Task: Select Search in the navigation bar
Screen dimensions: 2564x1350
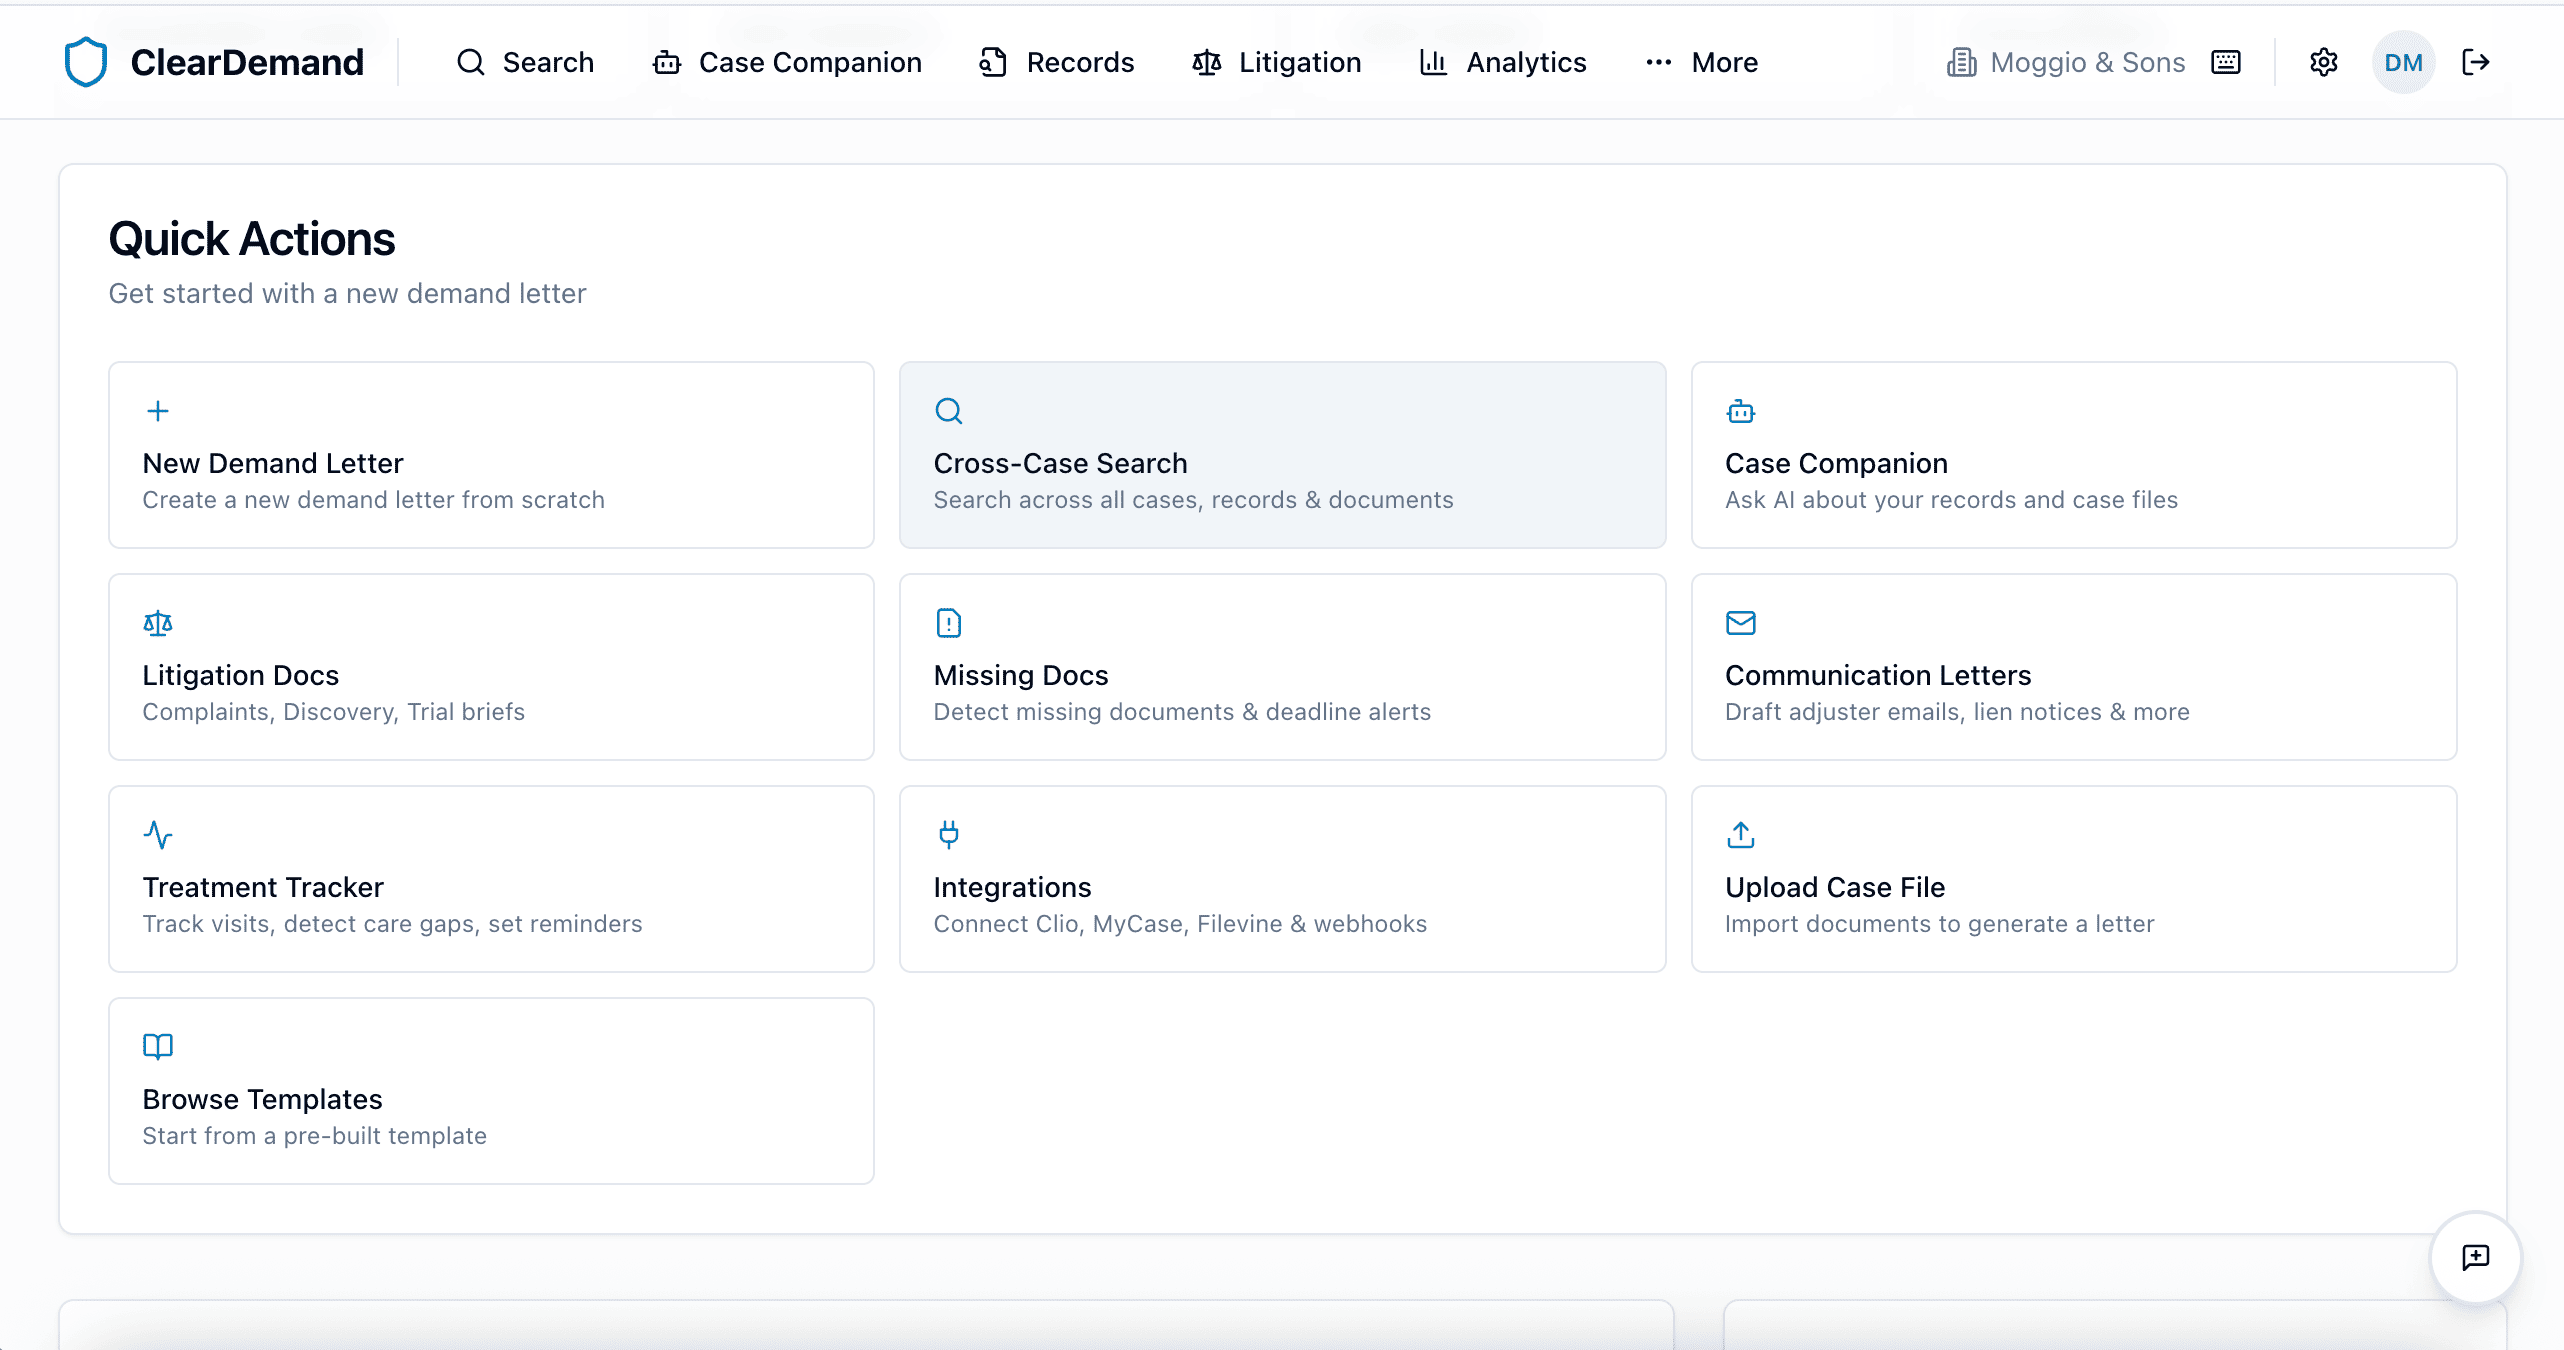Action: [525, 61]
